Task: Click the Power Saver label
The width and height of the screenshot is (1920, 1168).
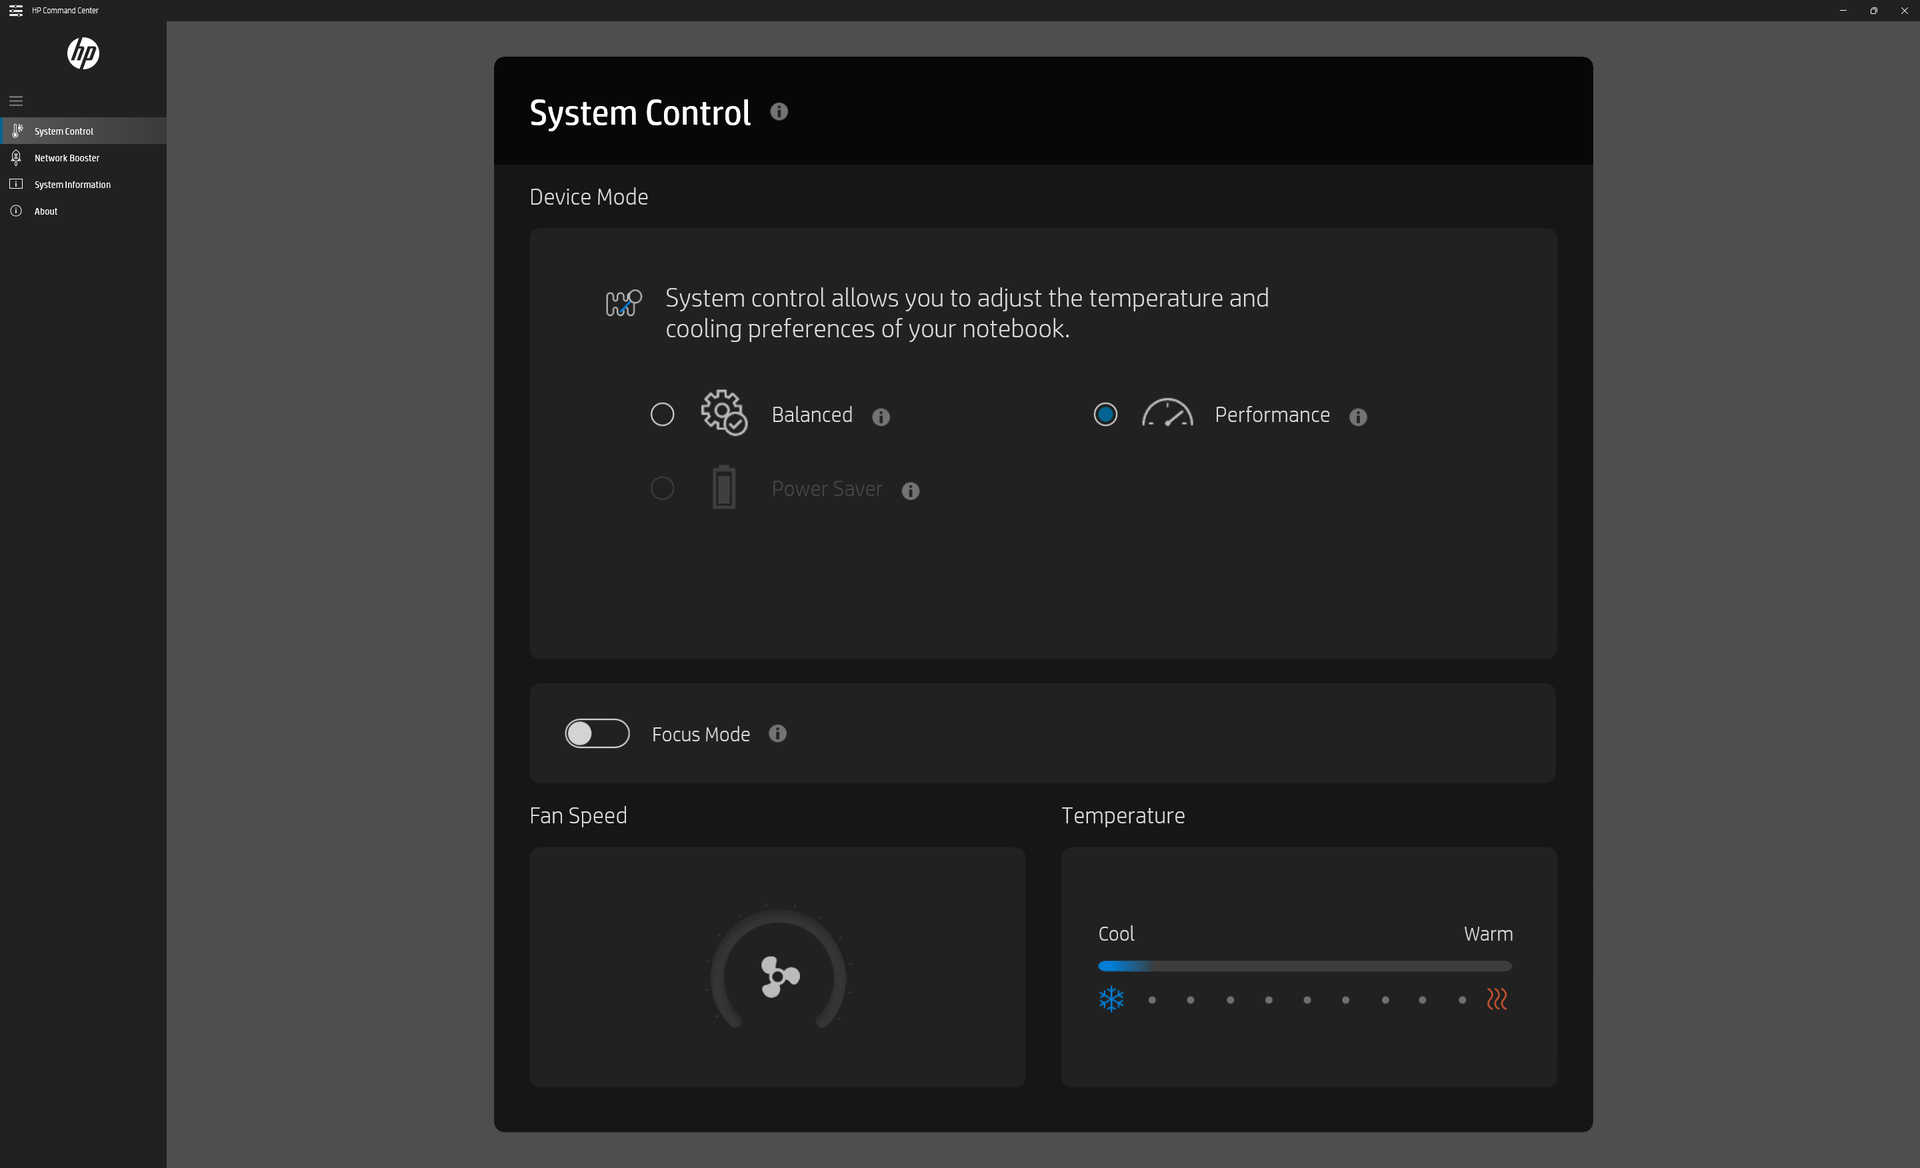Action: [827, 489]
